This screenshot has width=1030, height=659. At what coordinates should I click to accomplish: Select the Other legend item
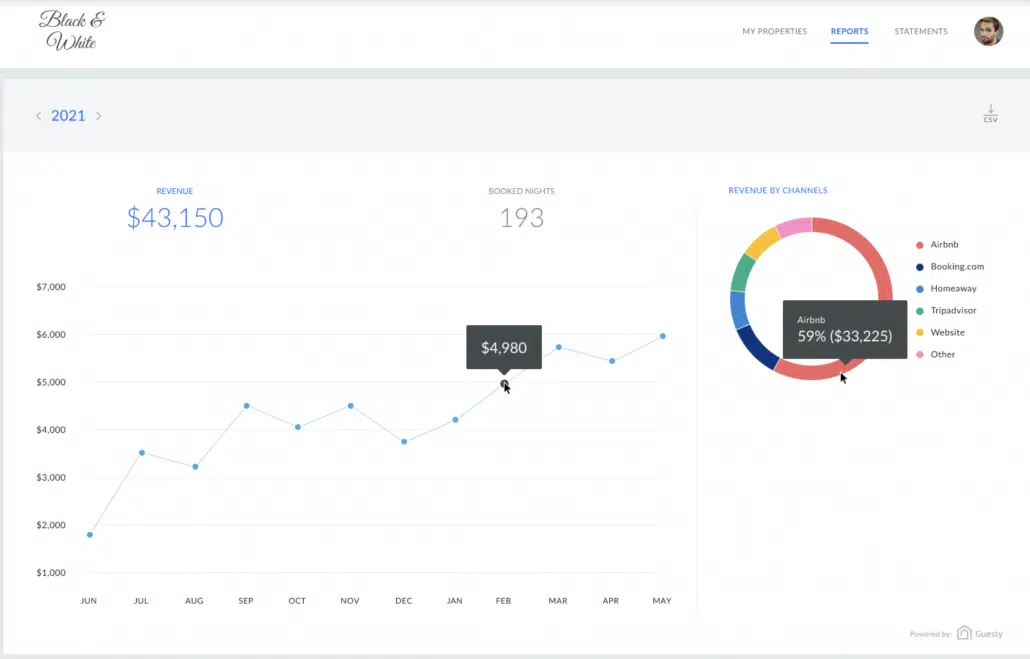[x=942, y=354]
